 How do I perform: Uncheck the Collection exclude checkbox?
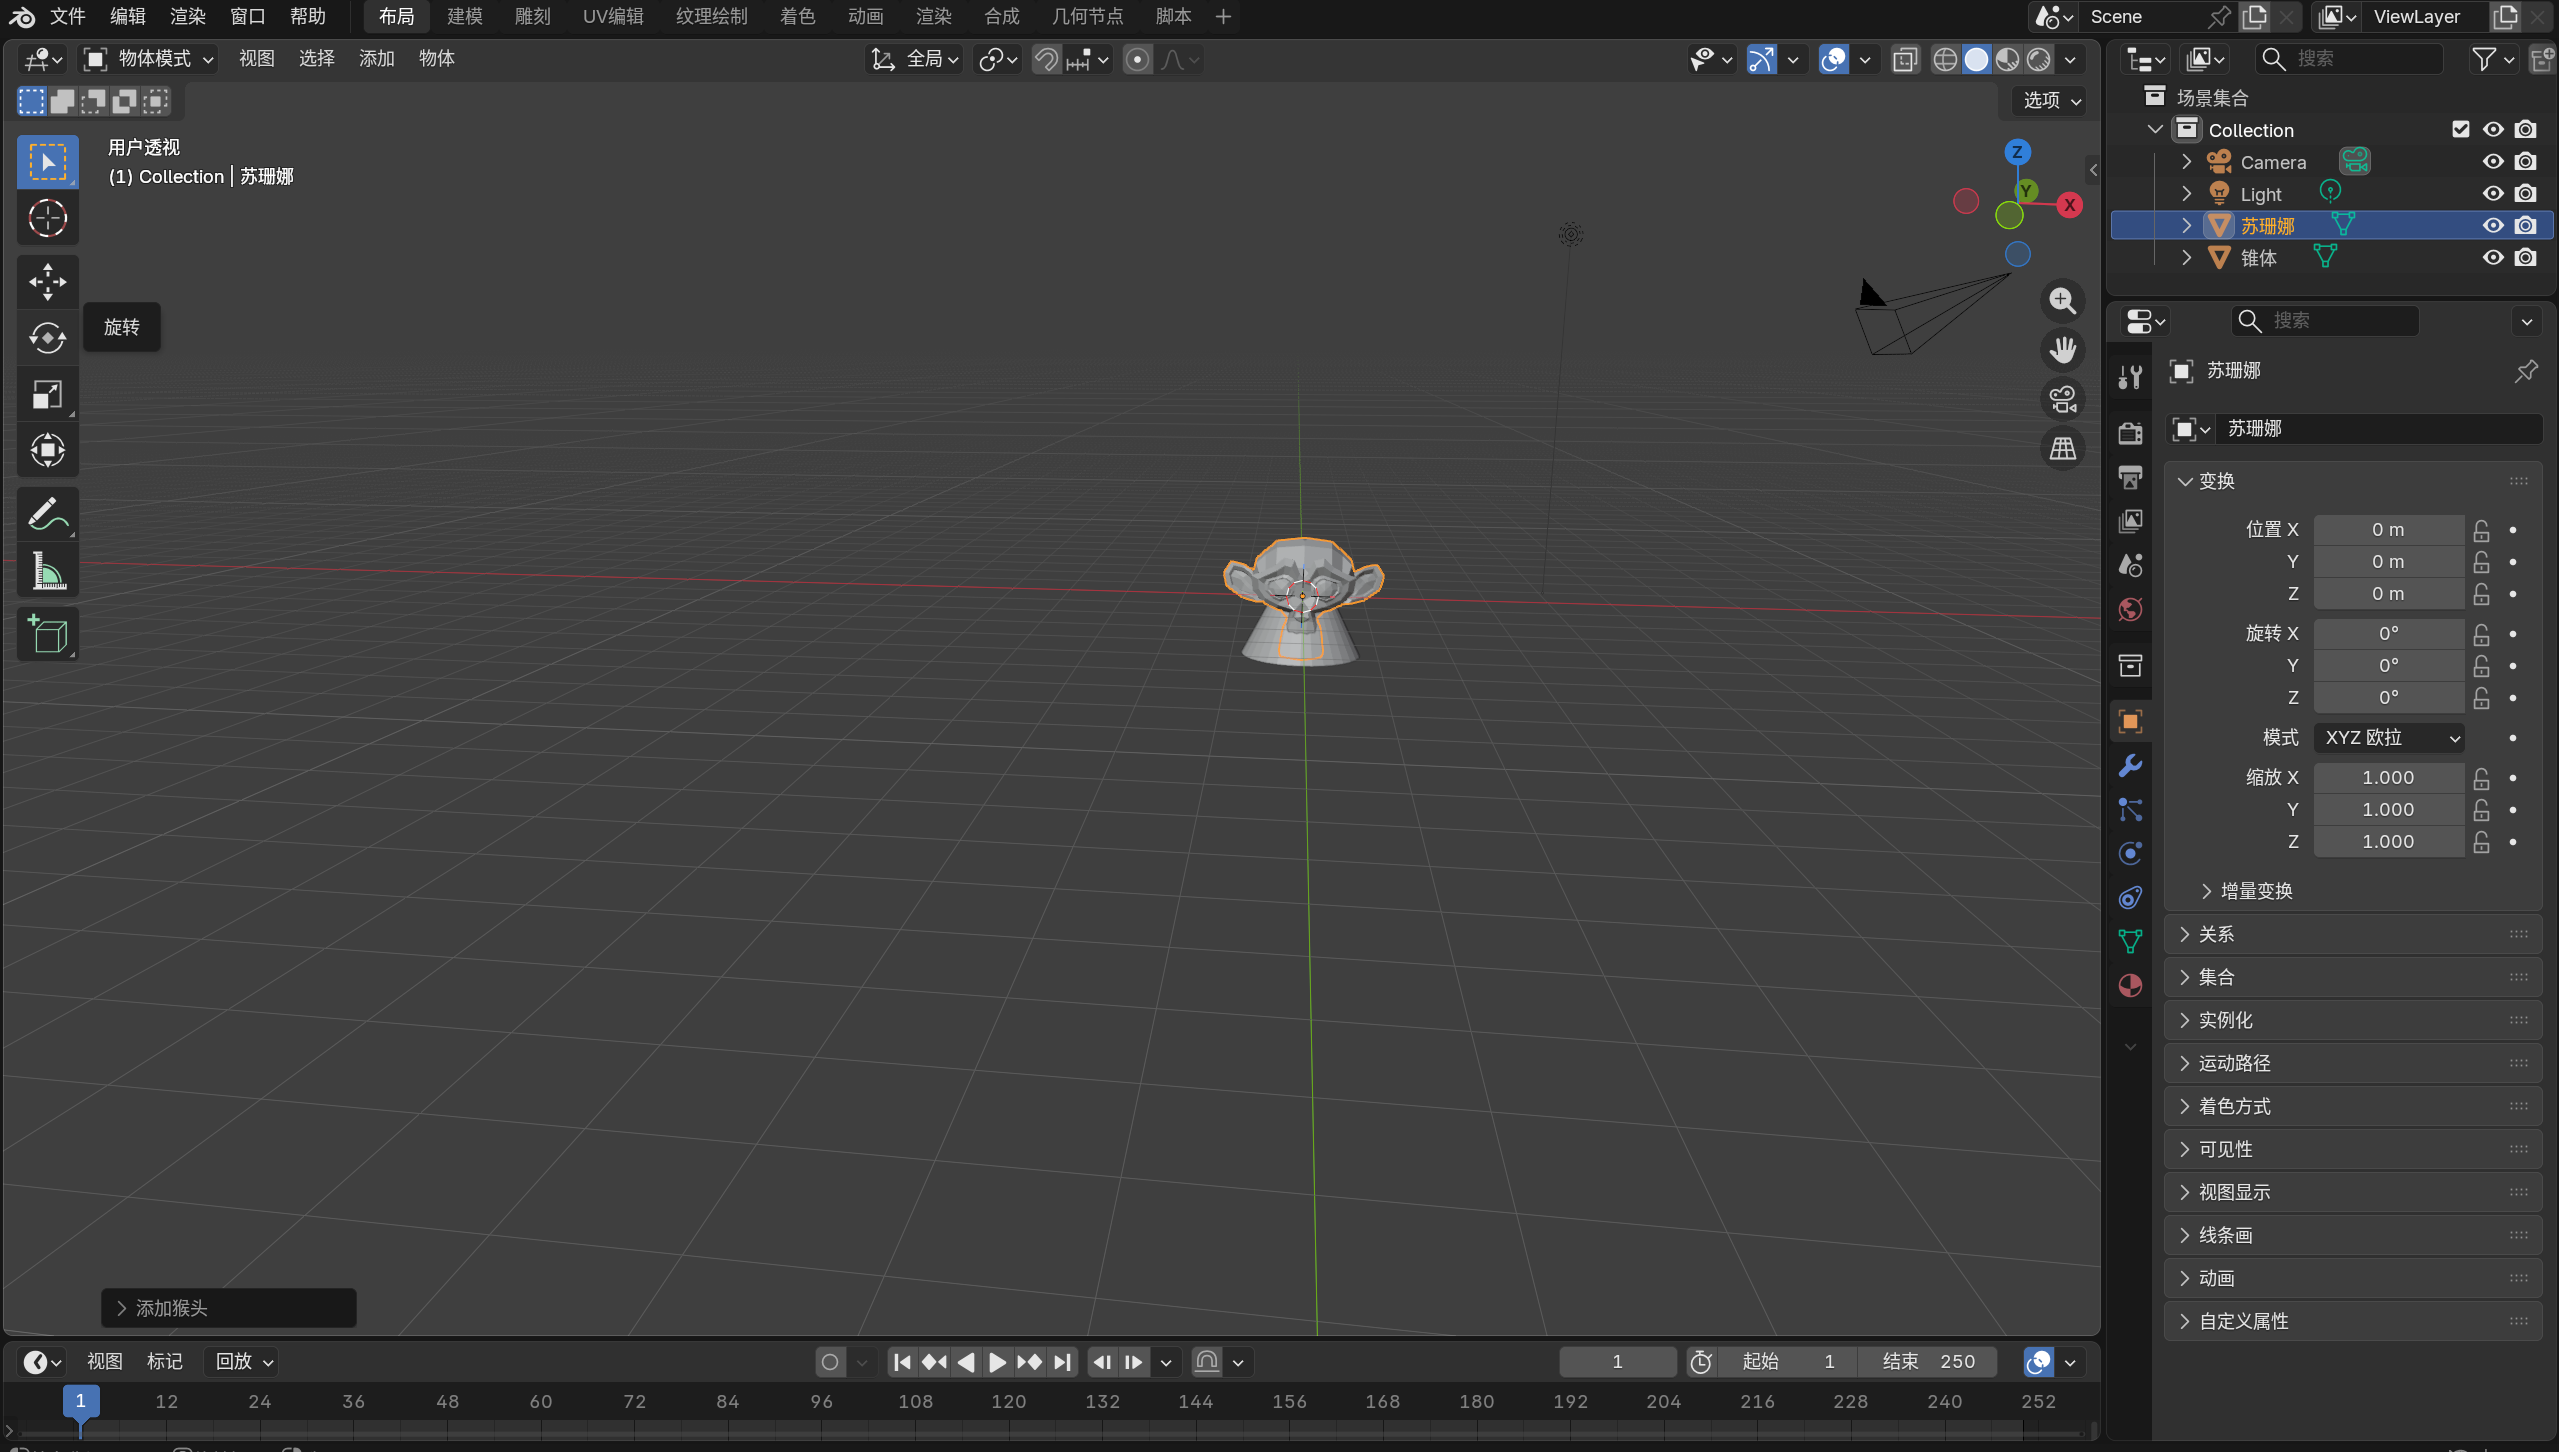coord(2461,130)
